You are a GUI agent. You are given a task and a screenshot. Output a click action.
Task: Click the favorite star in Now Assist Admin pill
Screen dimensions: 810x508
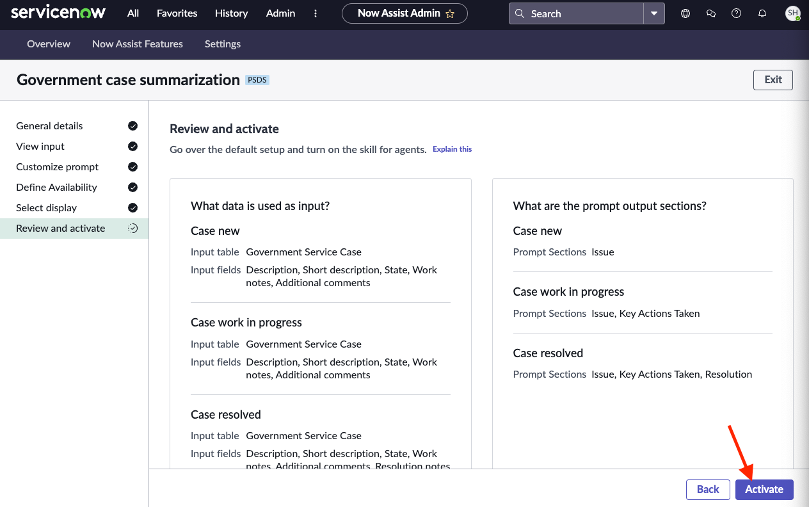pos(450,14)
